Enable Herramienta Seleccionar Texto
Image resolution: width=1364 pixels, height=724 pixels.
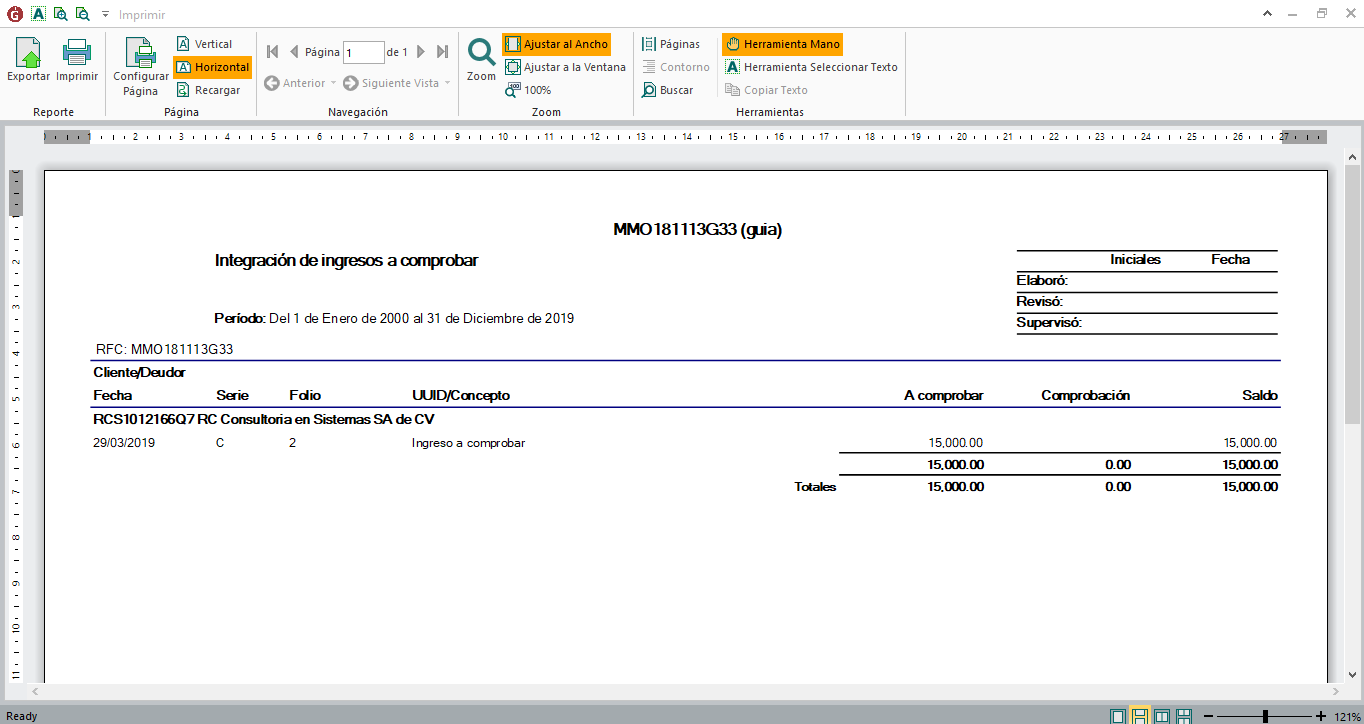tap(811, 67)
